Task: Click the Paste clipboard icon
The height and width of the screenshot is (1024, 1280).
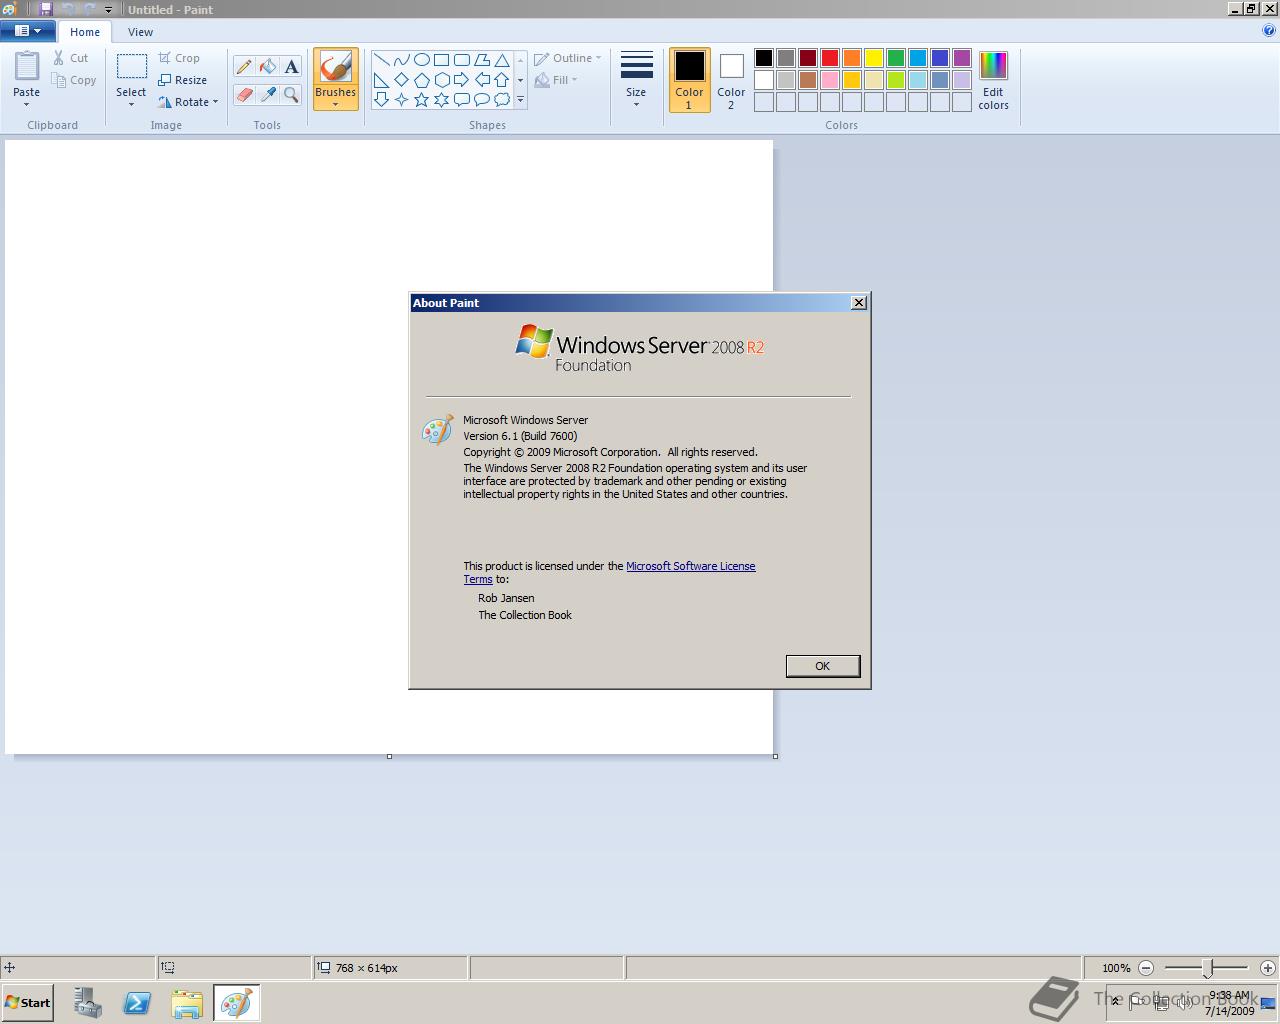Action: (27, 66)
